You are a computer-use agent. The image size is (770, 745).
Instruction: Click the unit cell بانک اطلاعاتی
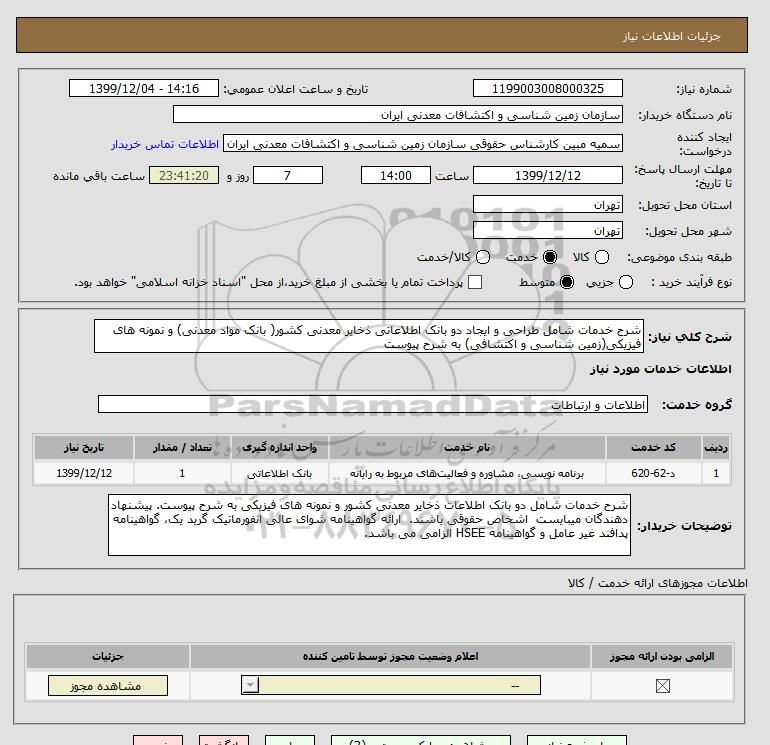coord(280,473)
